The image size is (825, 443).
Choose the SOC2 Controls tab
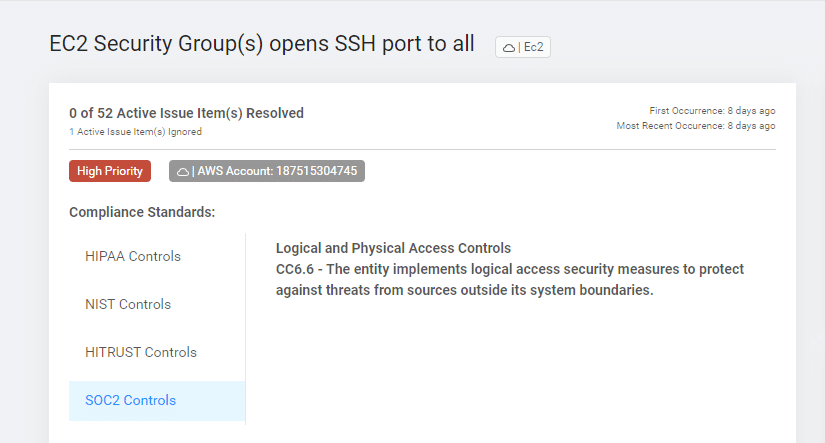pyautogui.click(x=131, y=400)
